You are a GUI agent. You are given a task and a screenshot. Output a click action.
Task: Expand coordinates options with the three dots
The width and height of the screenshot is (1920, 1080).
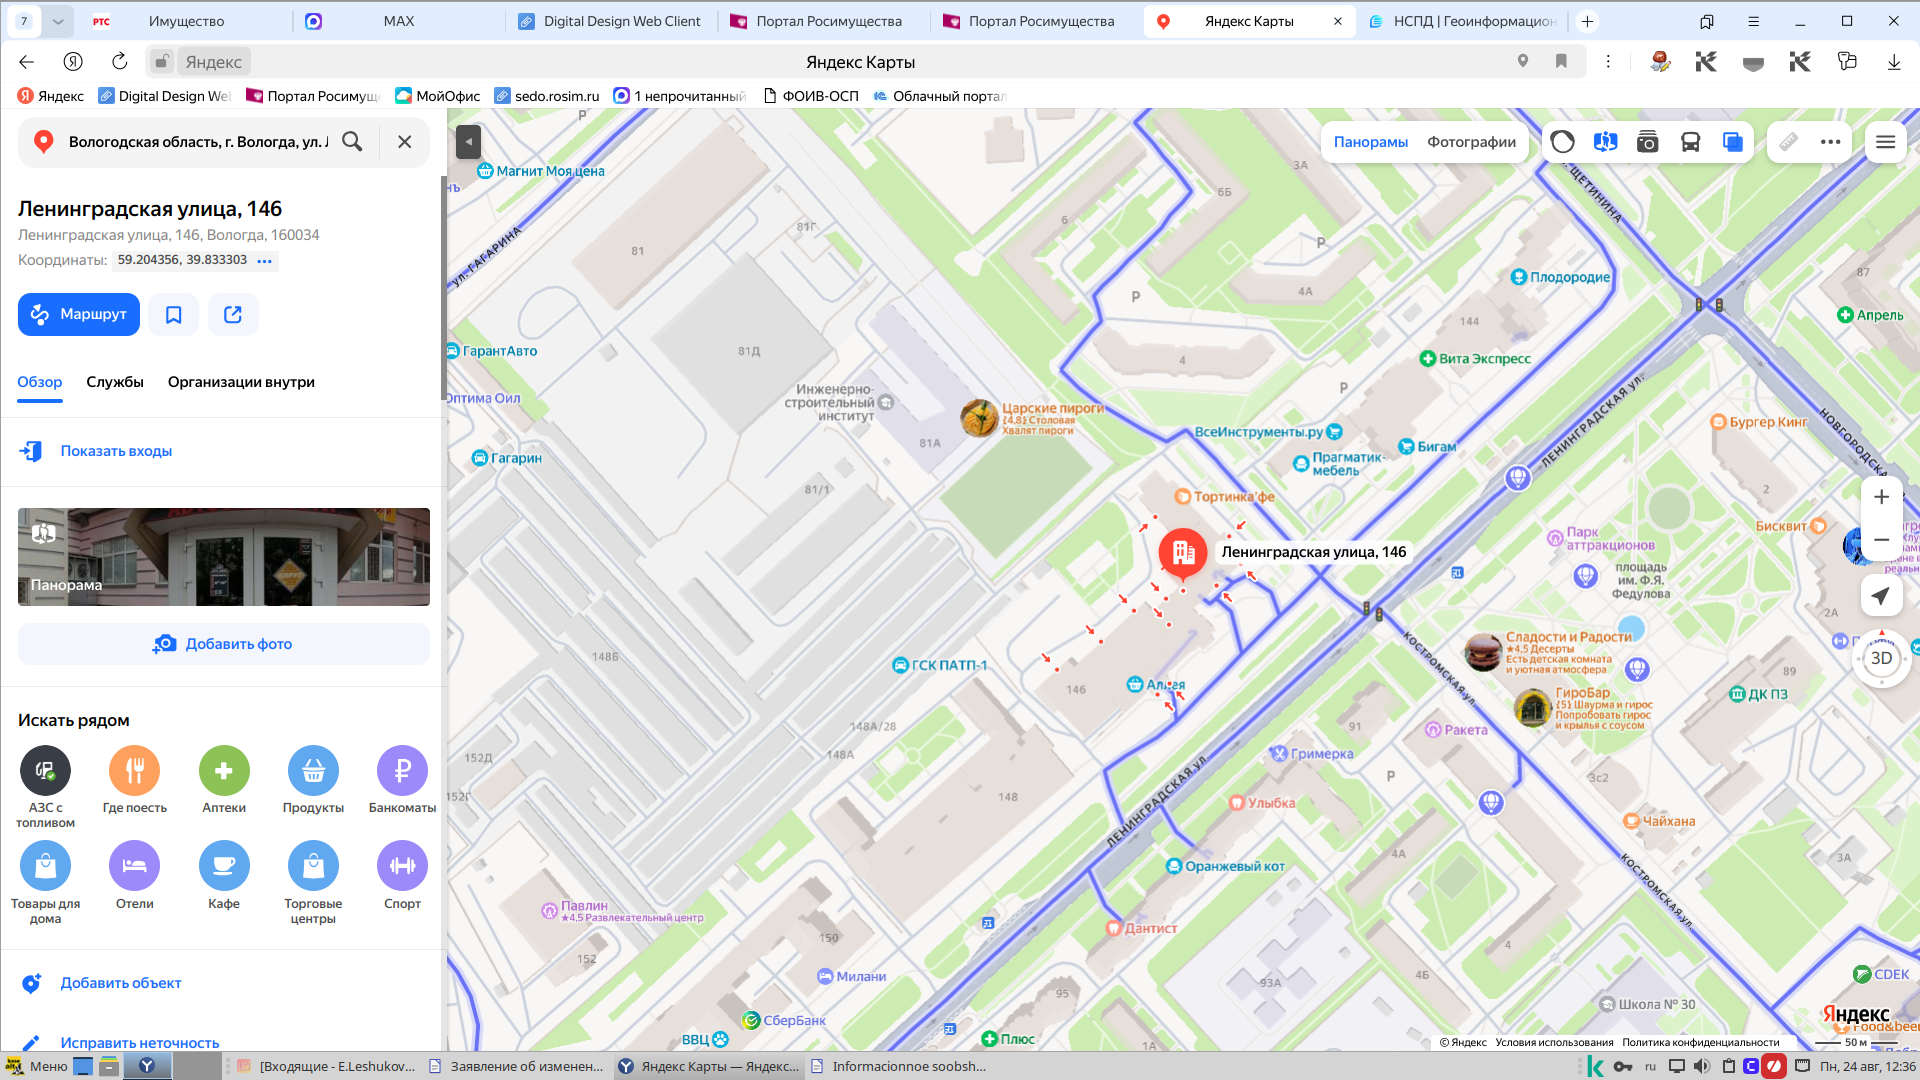click(x=265, y=261)
